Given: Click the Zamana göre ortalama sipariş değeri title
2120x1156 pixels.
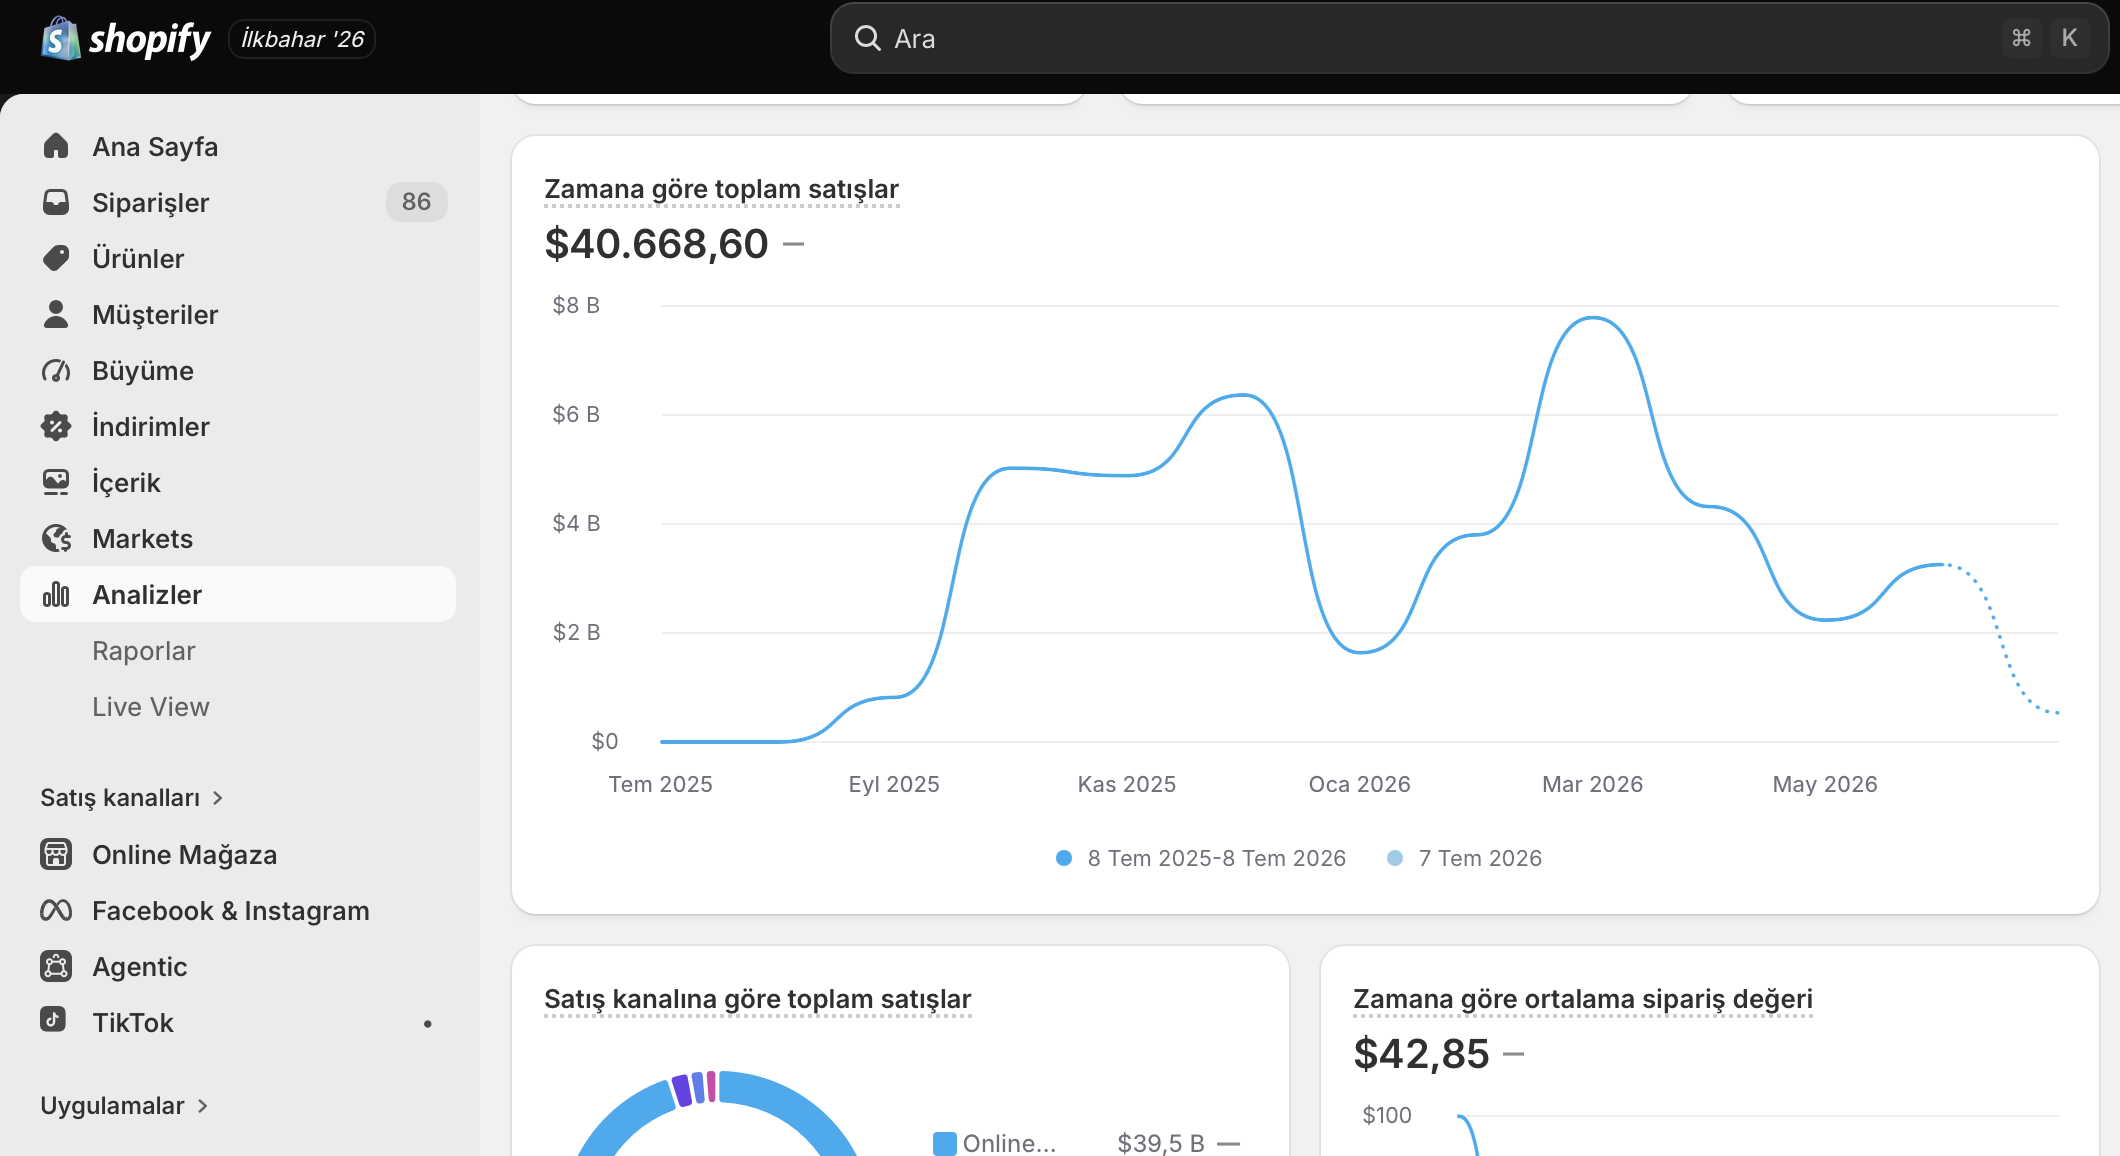Looking at the screenshot, I should coord(1582,999).
